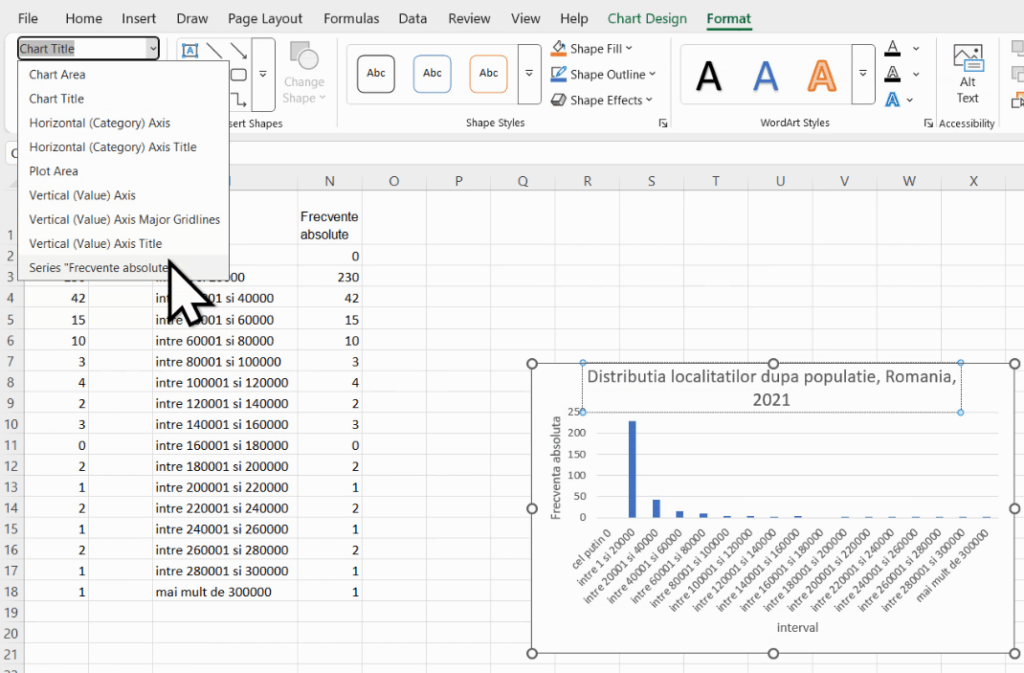The width and height of the screenshot is (1024, 673).
Task: Choose the black WordArt style A
Action: pyautogui.click(x=709, y=74)
